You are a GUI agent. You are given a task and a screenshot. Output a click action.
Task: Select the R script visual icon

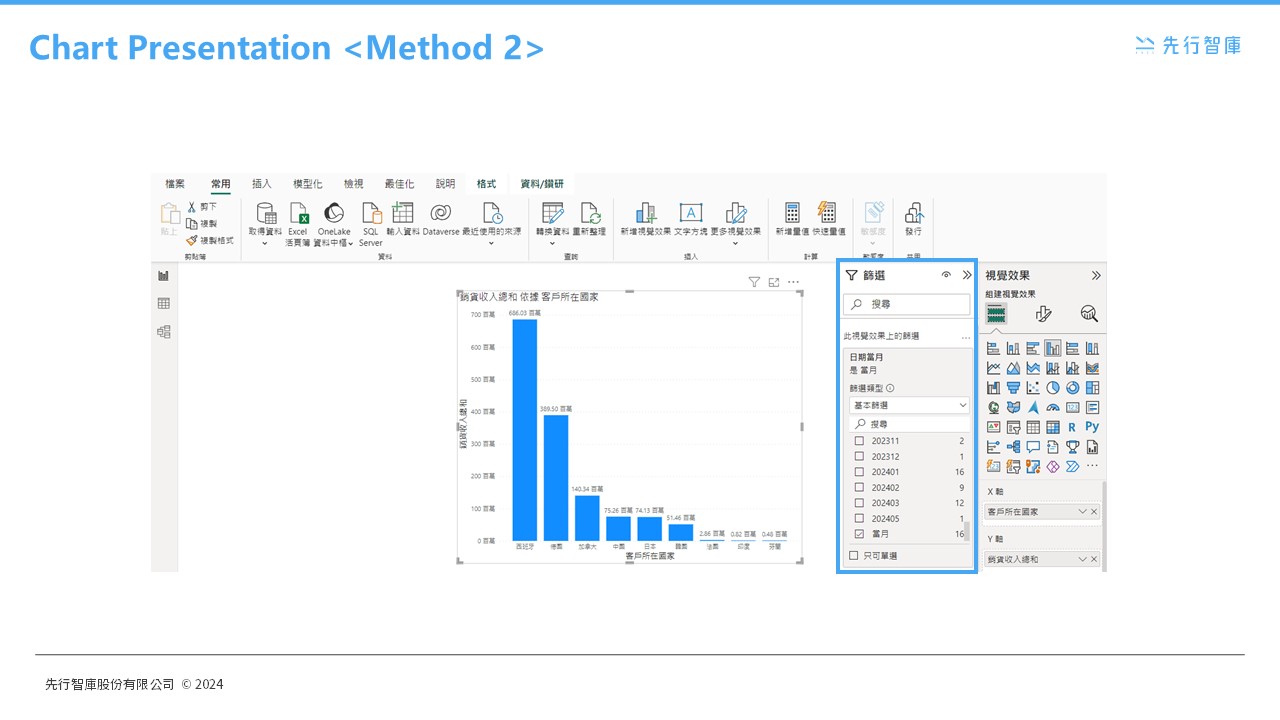1071,426
